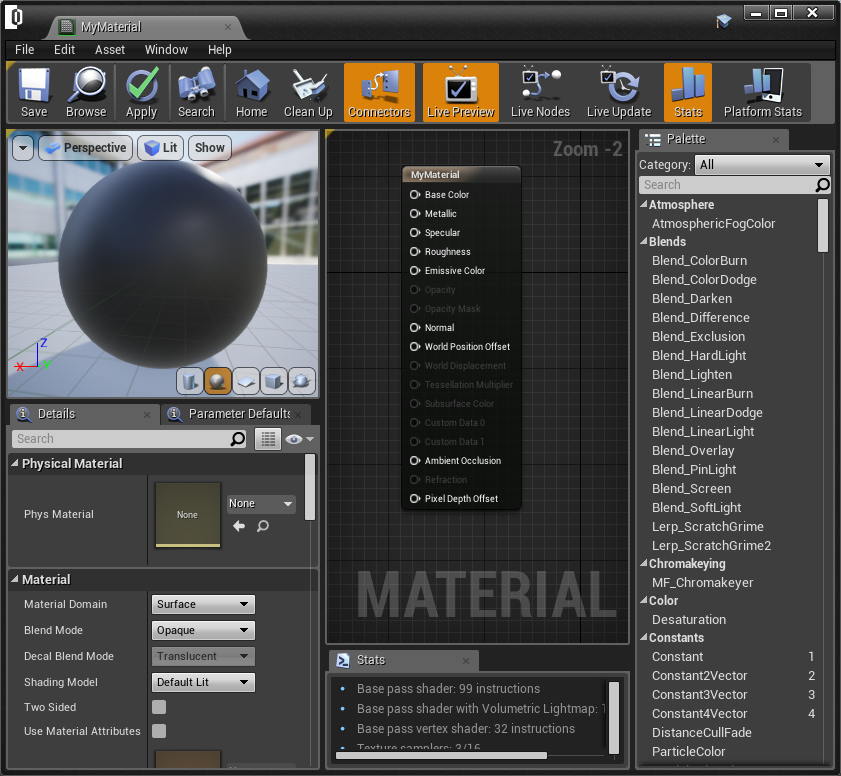Open the Blend Mode dropdown
841x776 pixels.
[204, 631]
